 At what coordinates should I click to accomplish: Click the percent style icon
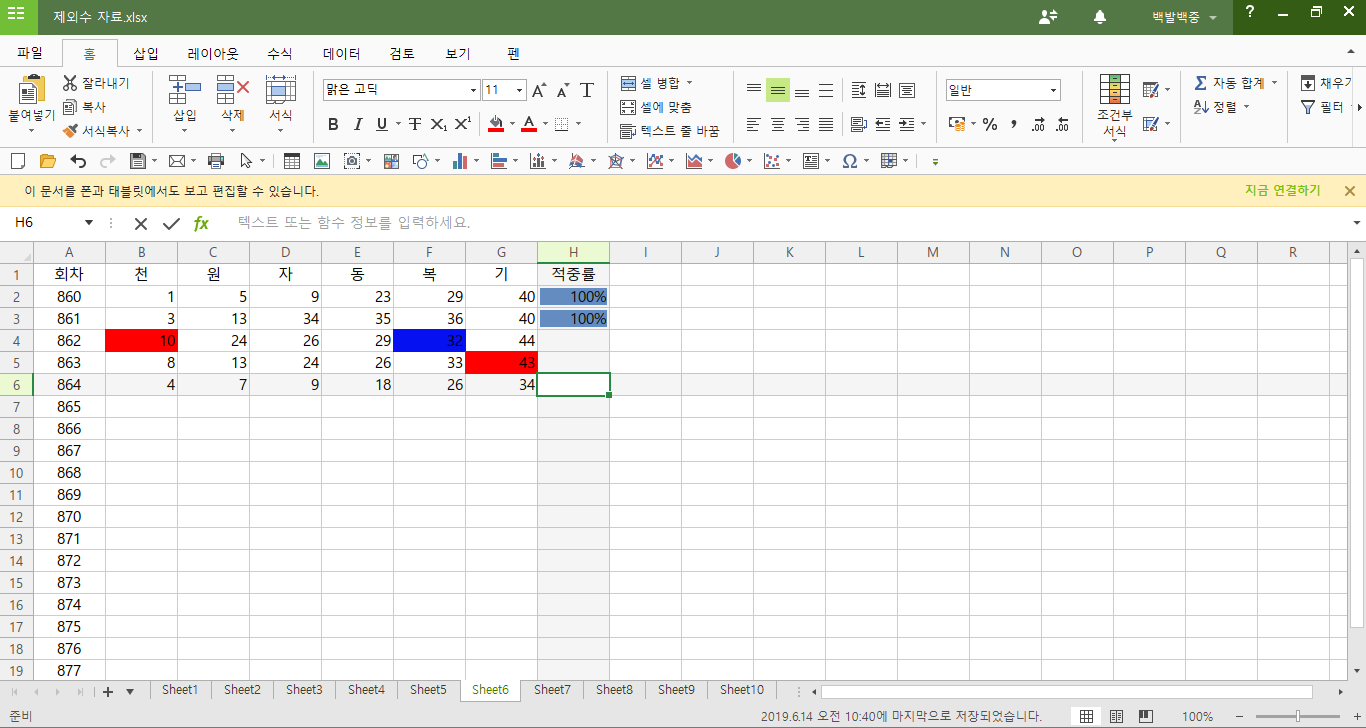[990, 124]
